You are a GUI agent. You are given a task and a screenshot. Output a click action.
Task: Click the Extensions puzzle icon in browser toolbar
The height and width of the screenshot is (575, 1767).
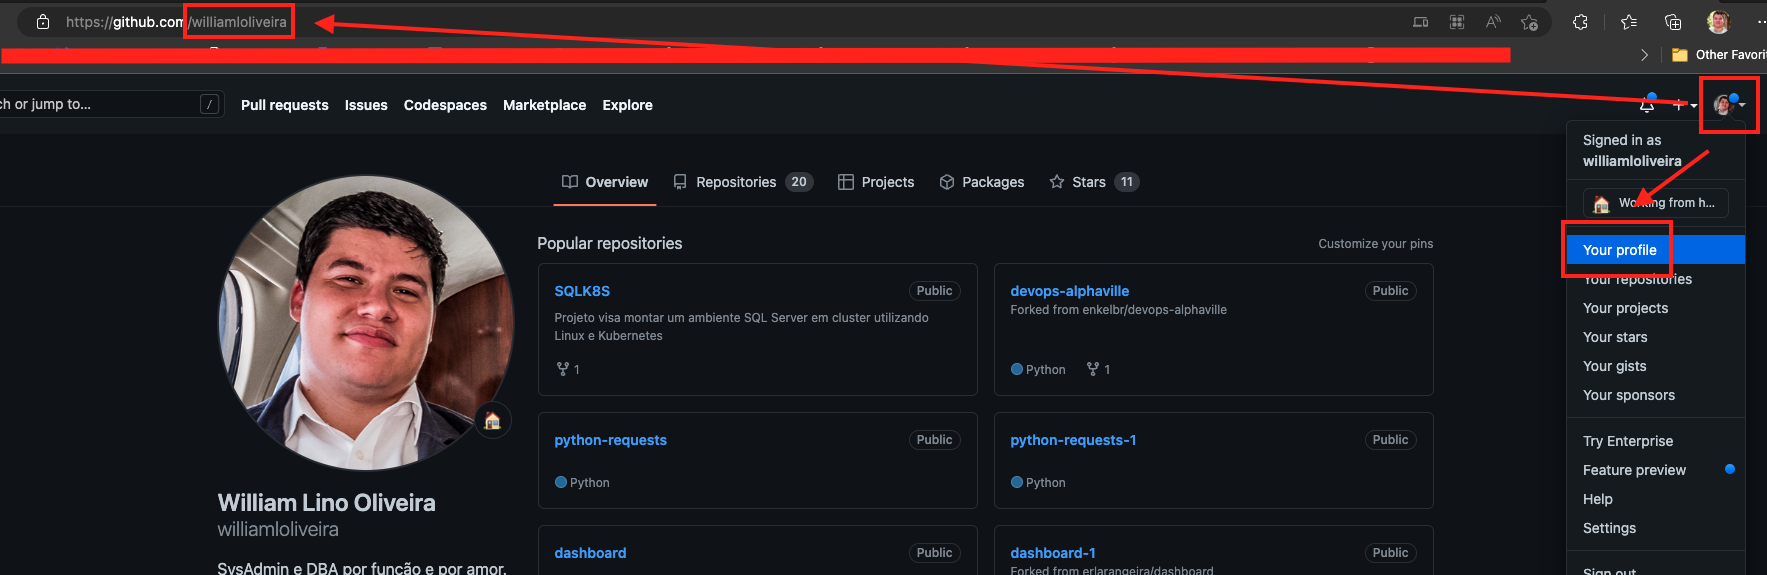1580,22
